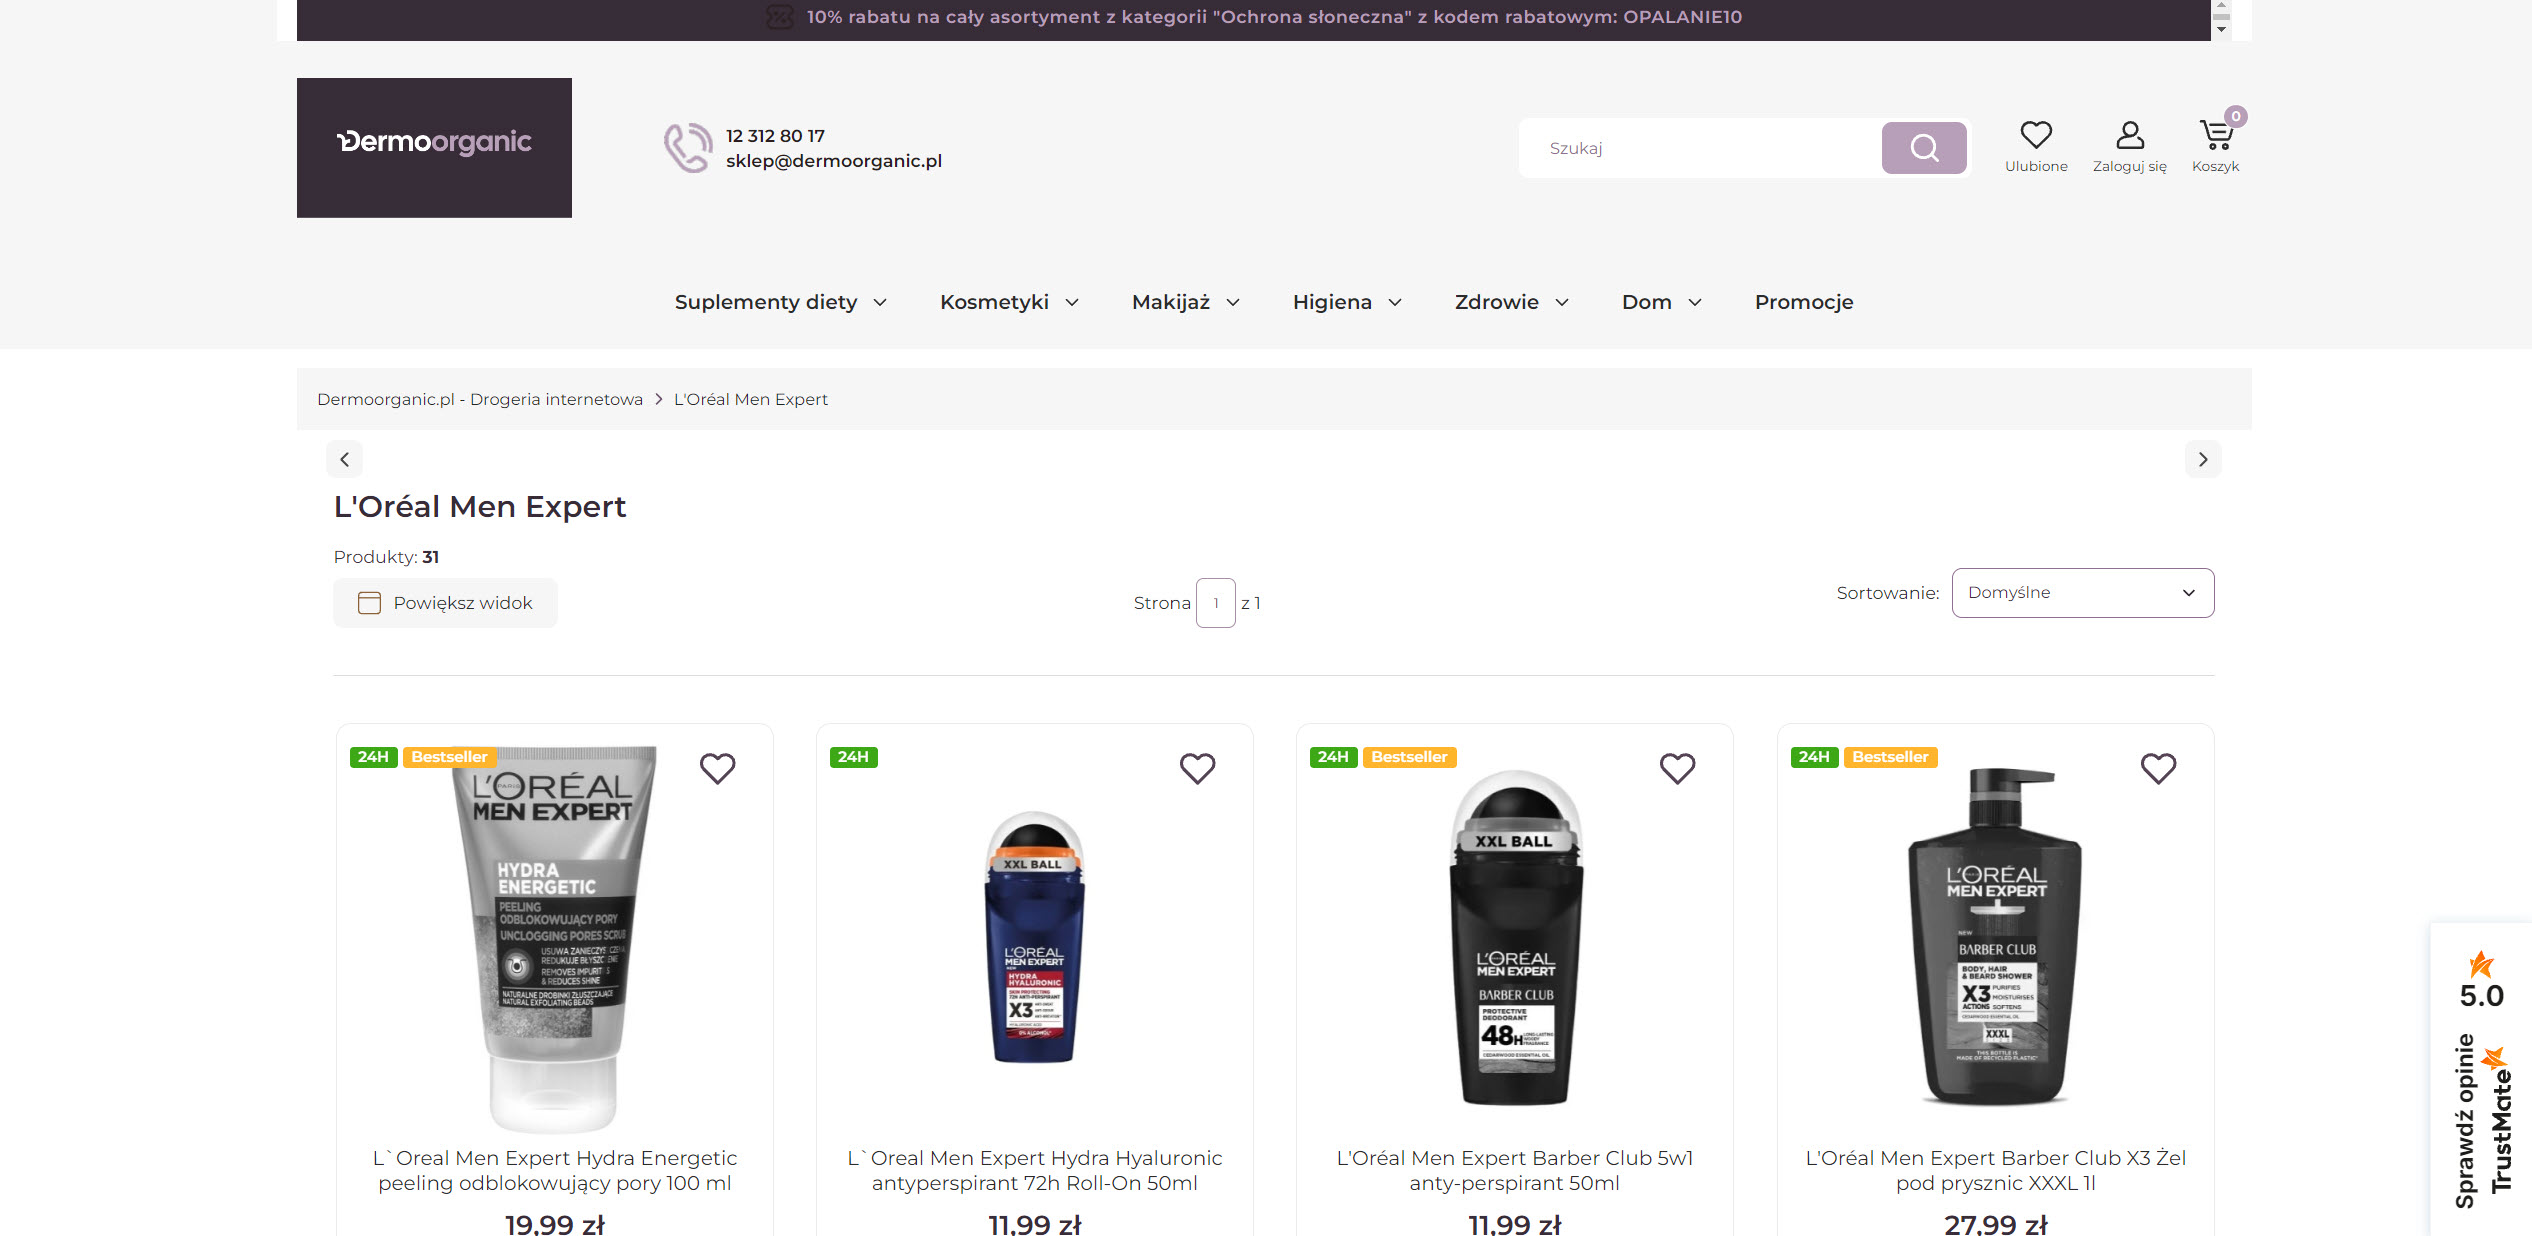Click 24H badge on Barber Club 5w1
2532x1236 pixels.
tap(1333, 757)
